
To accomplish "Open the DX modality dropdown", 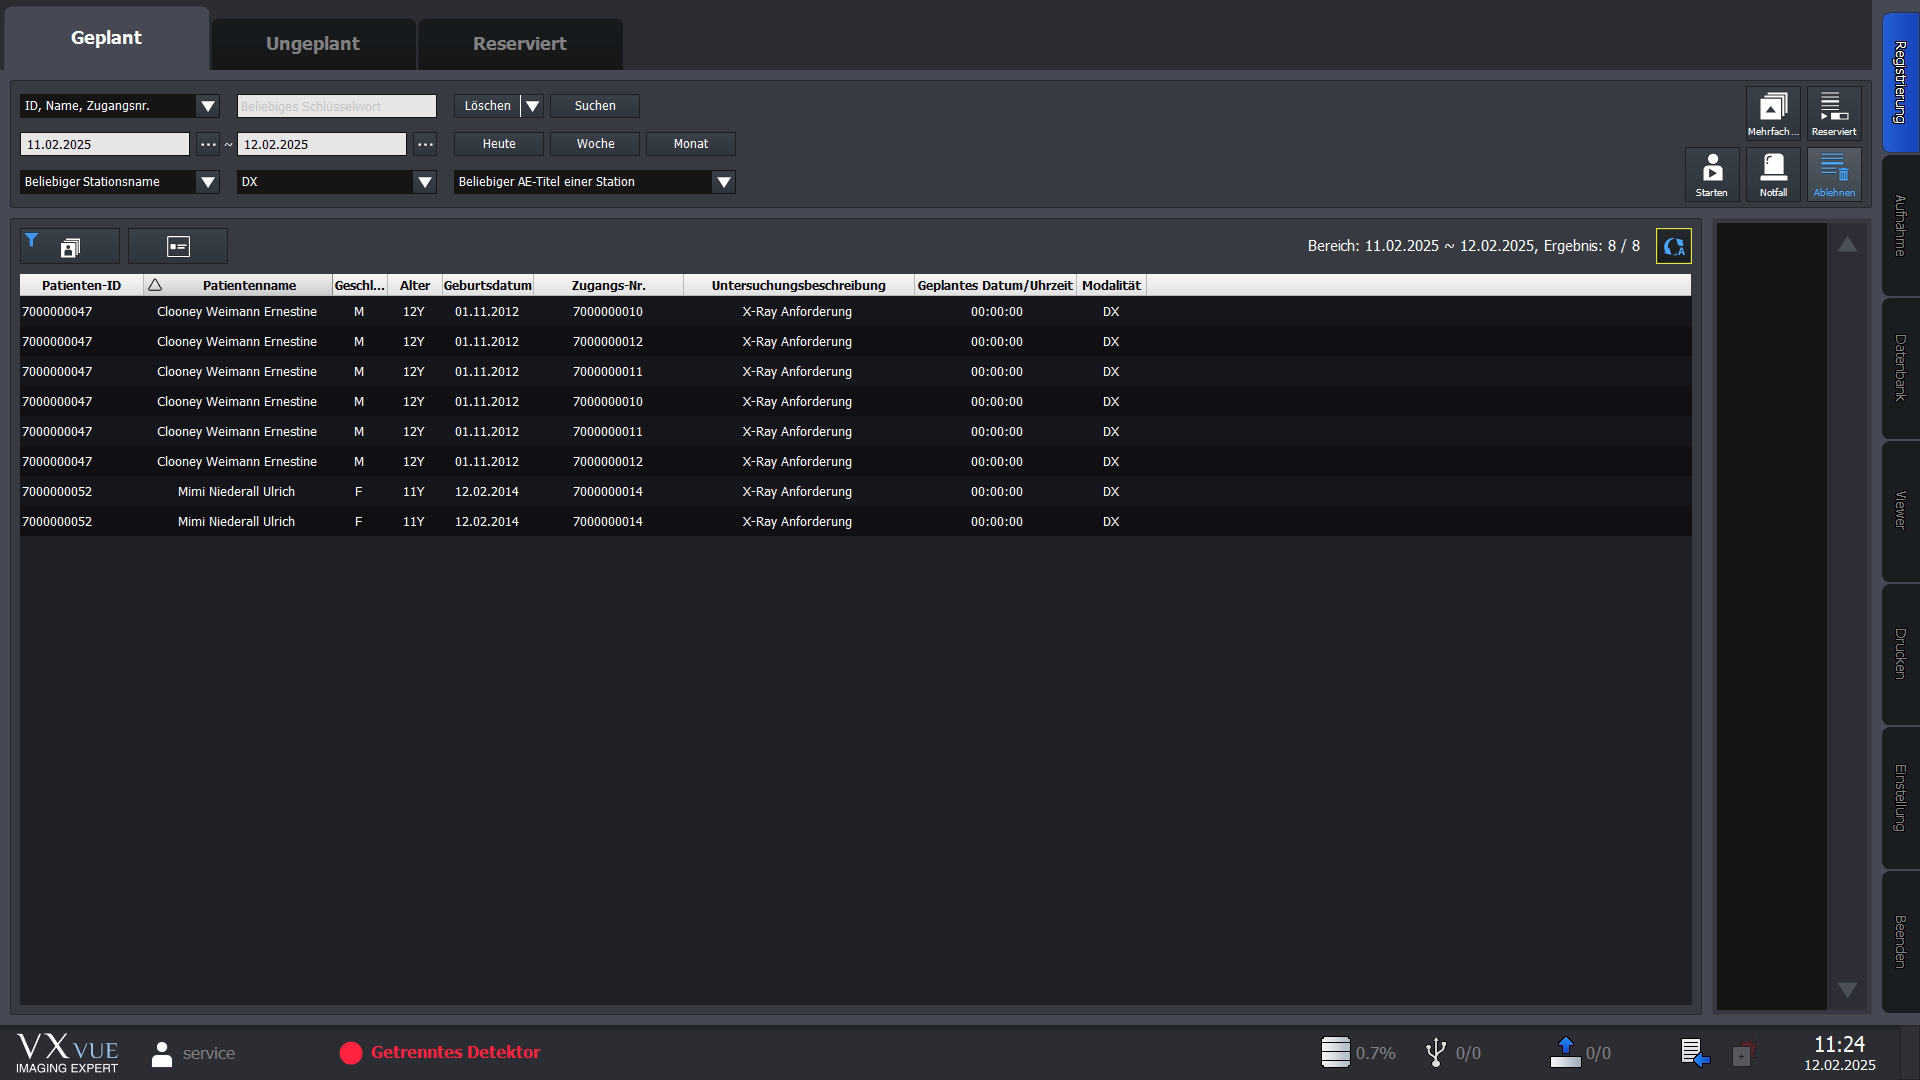I will click(425, 182).
